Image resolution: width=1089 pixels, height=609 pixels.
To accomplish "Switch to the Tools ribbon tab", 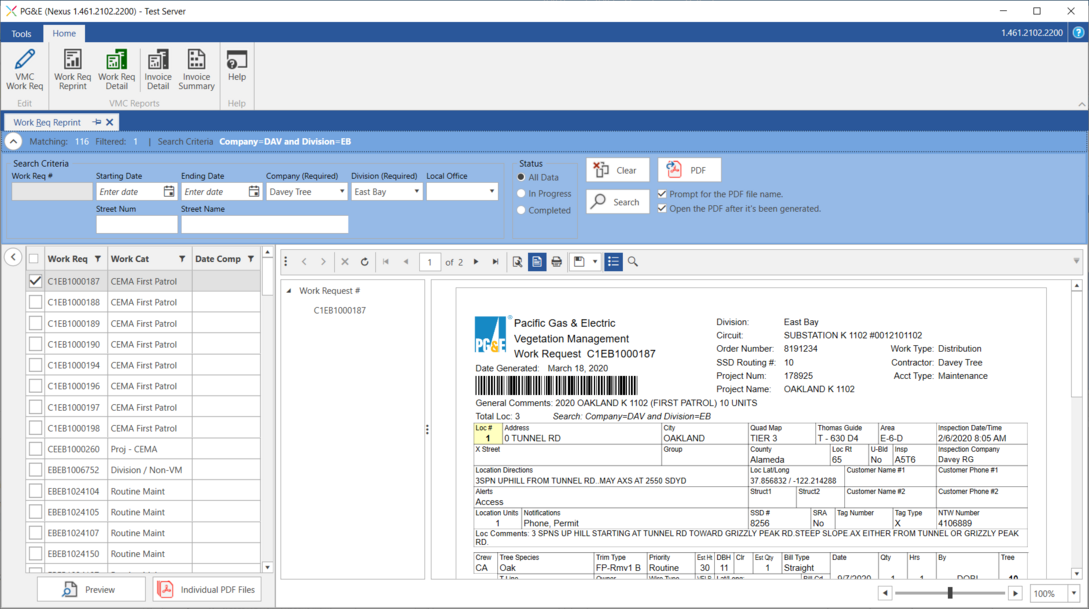I will [x=21, y=33].
